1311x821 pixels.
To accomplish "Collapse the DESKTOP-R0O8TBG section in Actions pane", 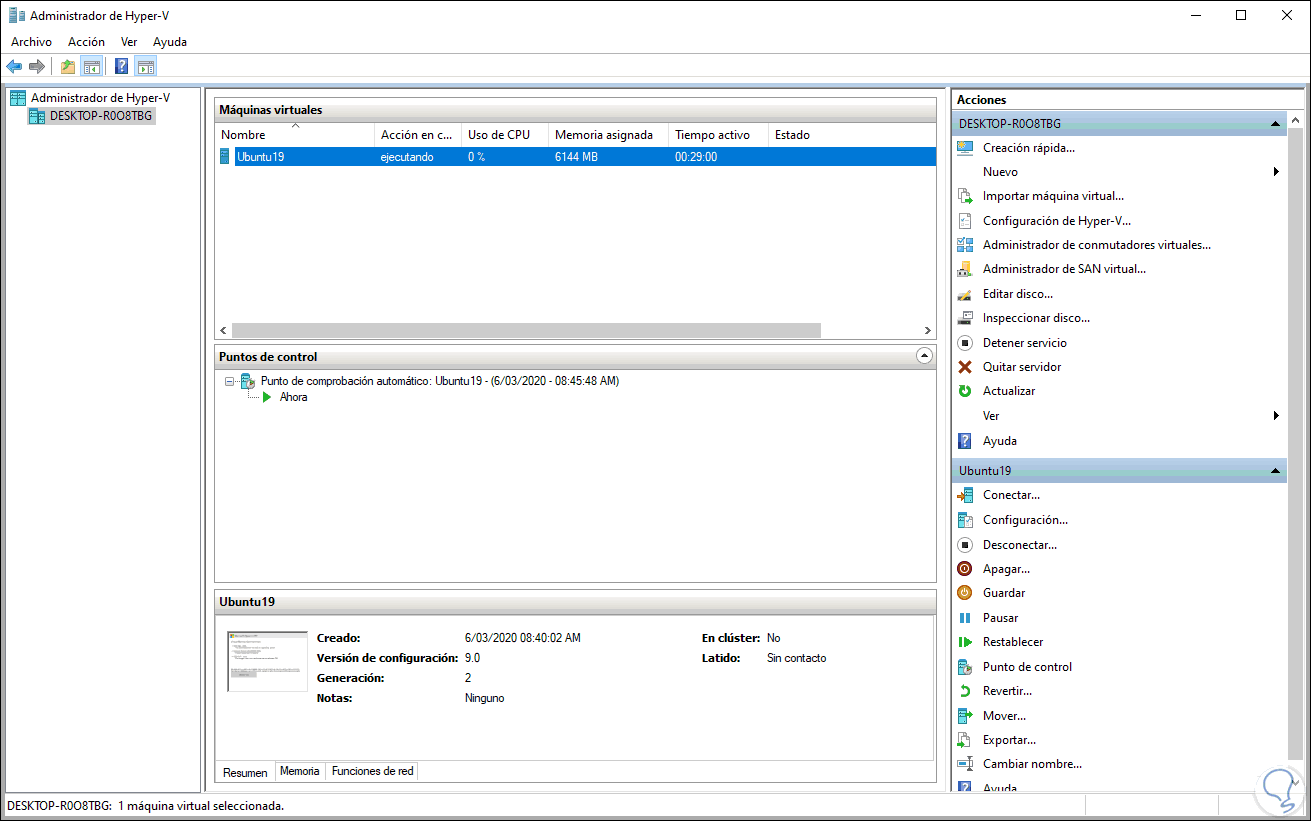I will click(1275, 124).
